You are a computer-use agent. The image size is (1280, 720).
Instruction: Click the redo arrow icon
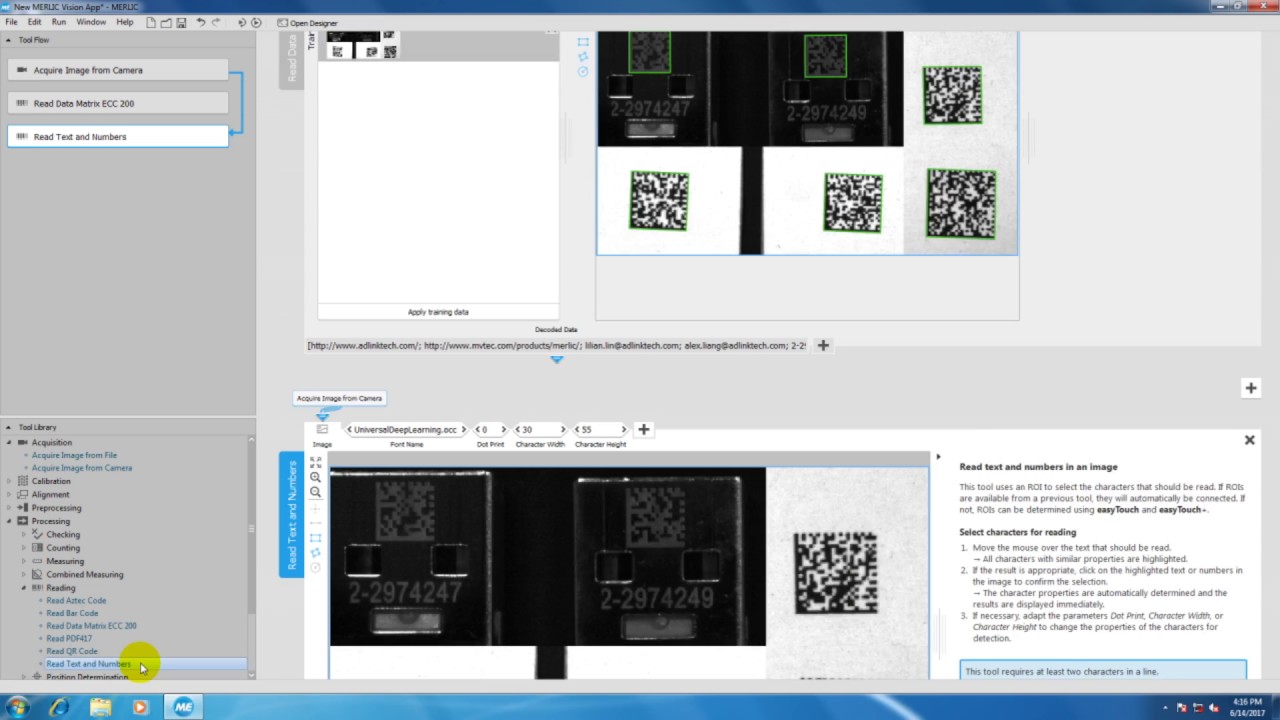tap(216, 22)
